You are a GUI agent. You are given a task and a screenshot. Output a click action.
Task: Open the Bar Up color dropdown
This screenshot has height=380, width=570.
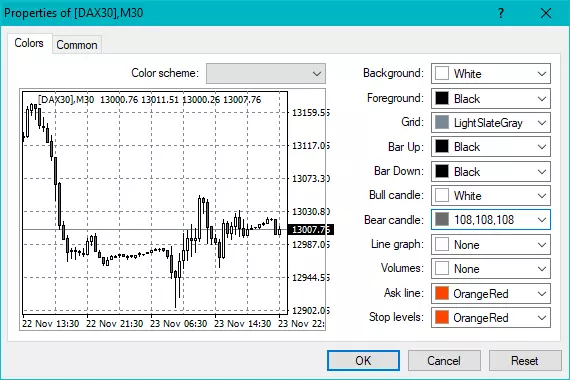491,147
